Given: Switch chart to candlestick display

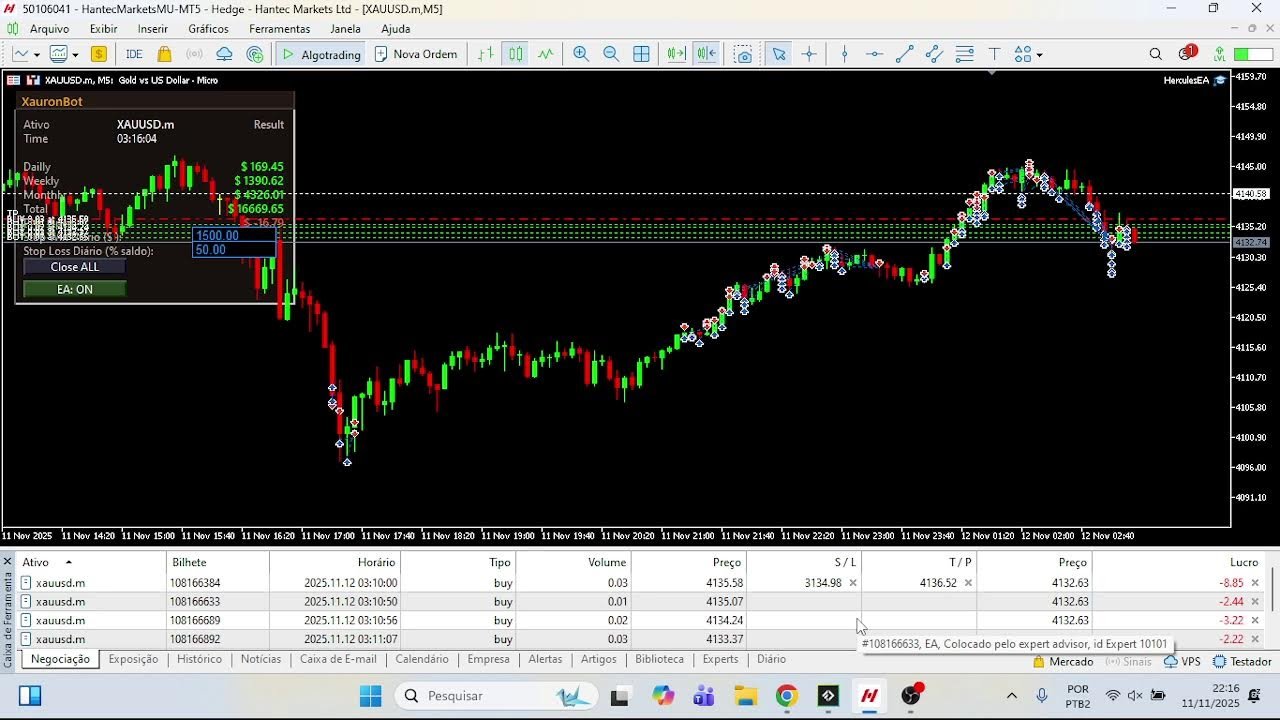Looking at the screenshot, I should pyautogui.click(x=513, y=54).
